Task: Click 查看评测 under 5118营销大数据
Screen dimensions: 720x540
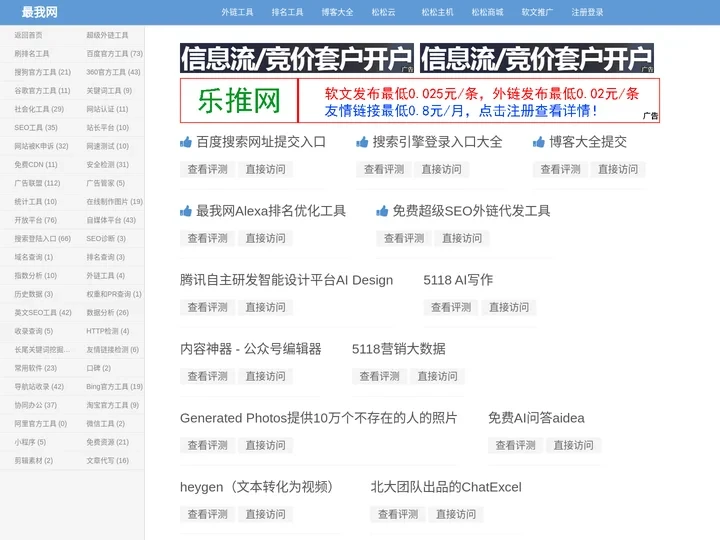Action: click(x=379, y=376)
